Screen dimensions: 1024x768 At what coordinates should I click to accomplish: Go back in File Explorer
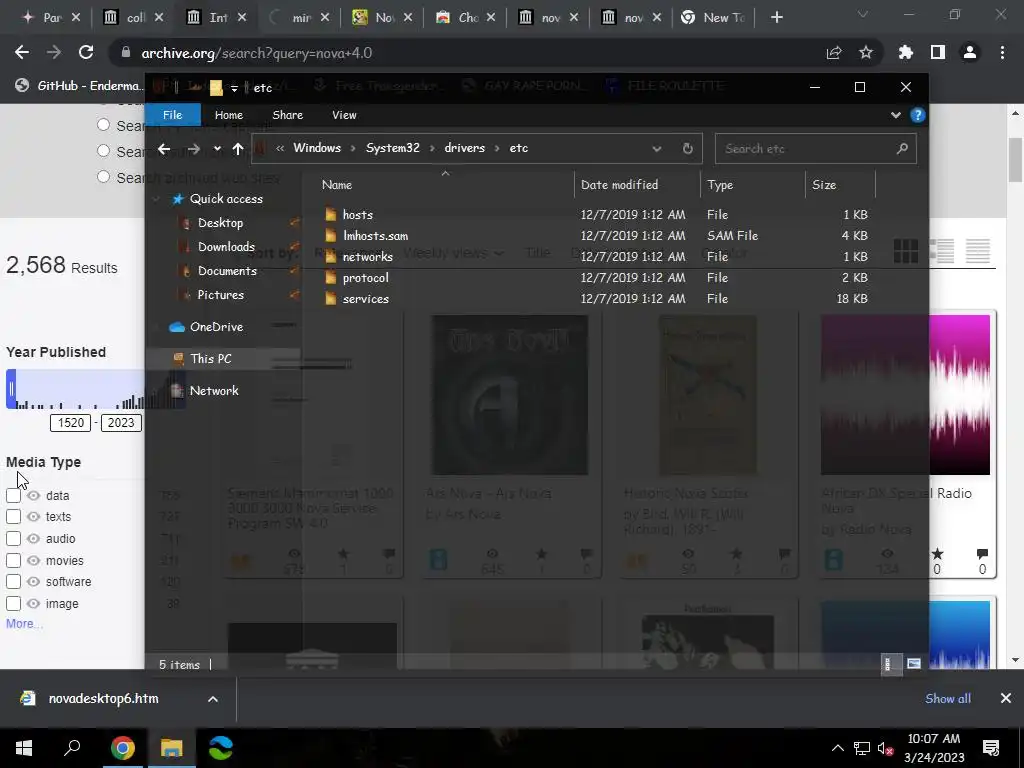pyautogui.click(x=164, y=149)
